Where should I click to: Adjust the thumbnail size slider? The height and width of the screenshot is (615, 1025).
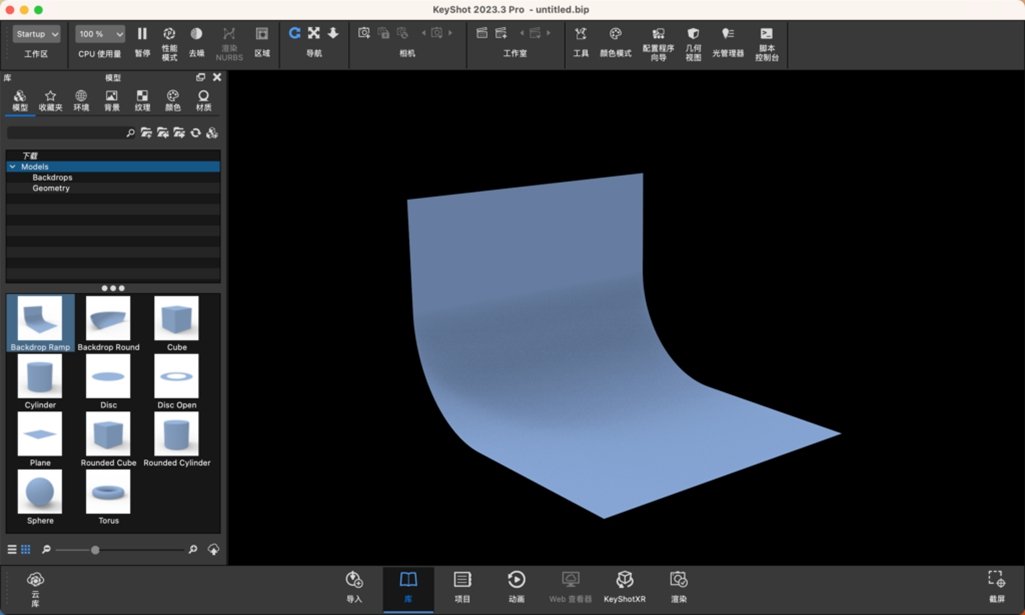95,550
